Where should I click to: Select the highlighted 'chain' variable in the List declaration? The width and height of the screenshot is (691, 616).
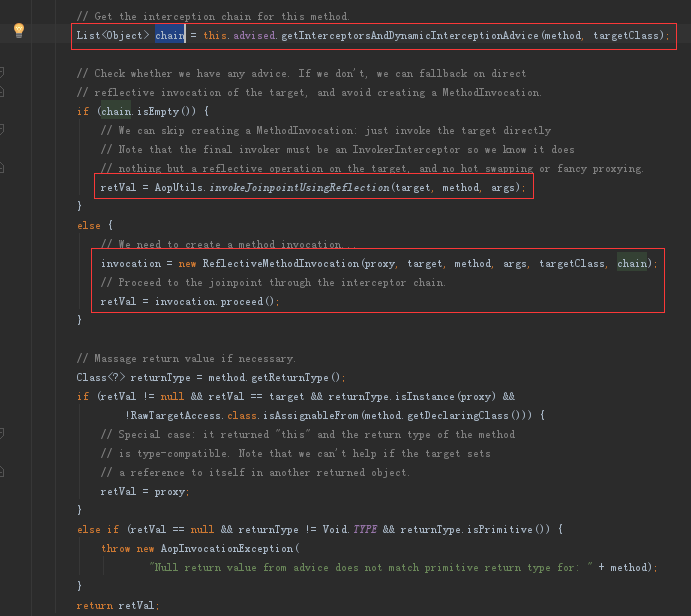pos(170,35)
